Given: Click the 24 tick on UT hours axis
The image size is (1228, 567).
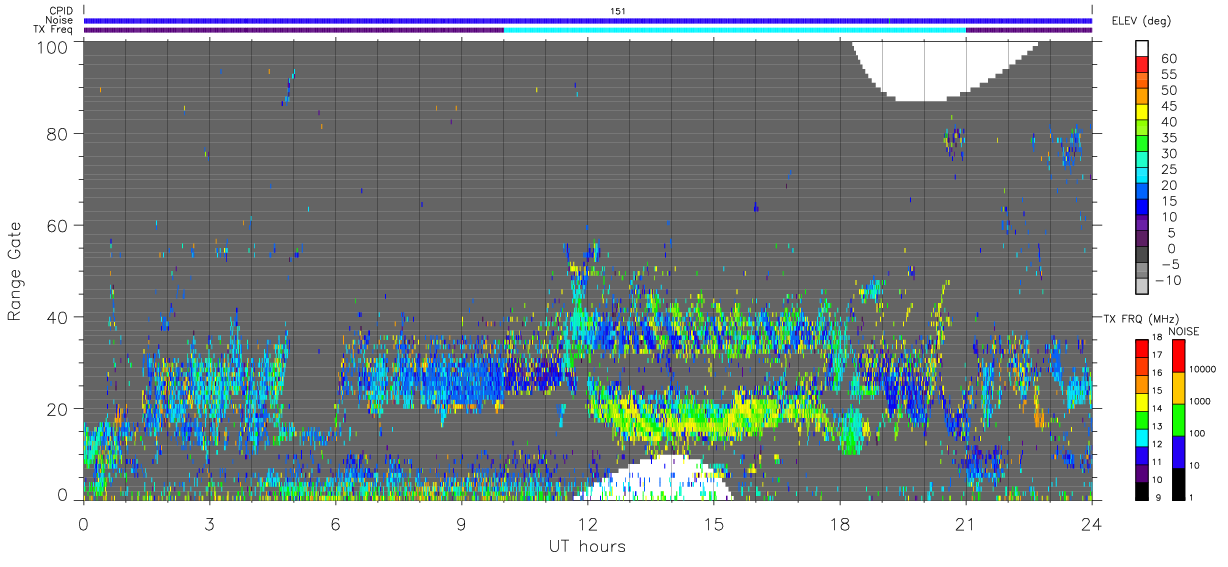Looking at the screenshot, I should pyautogui.click(x=1091, y=523).
